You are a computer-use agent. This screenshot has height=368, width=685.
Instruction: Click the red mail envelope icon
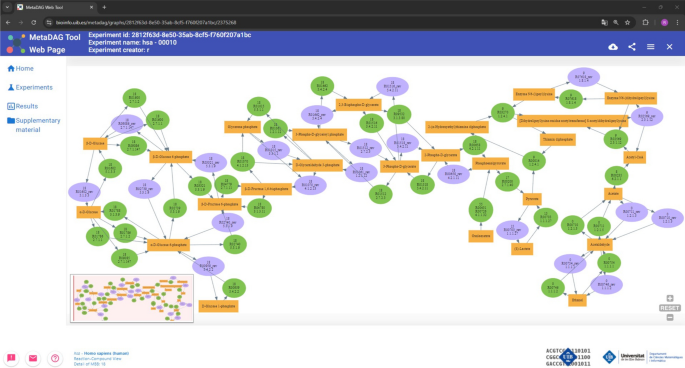click(33, 358)
